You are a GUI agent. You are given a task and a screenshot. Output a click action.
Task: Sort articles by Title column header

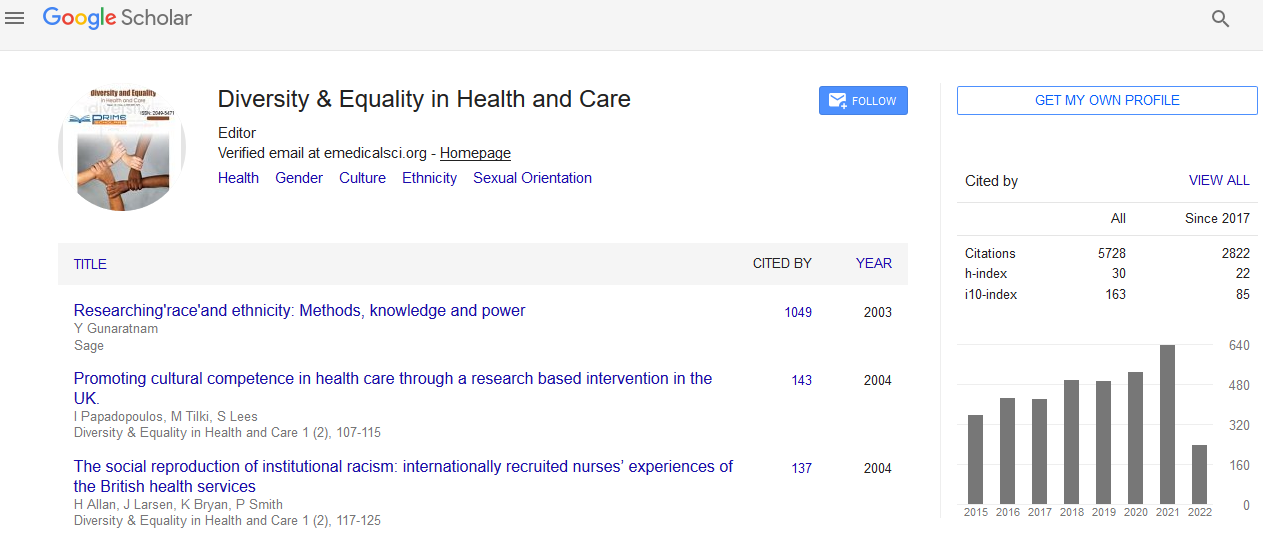click(90, 264)
